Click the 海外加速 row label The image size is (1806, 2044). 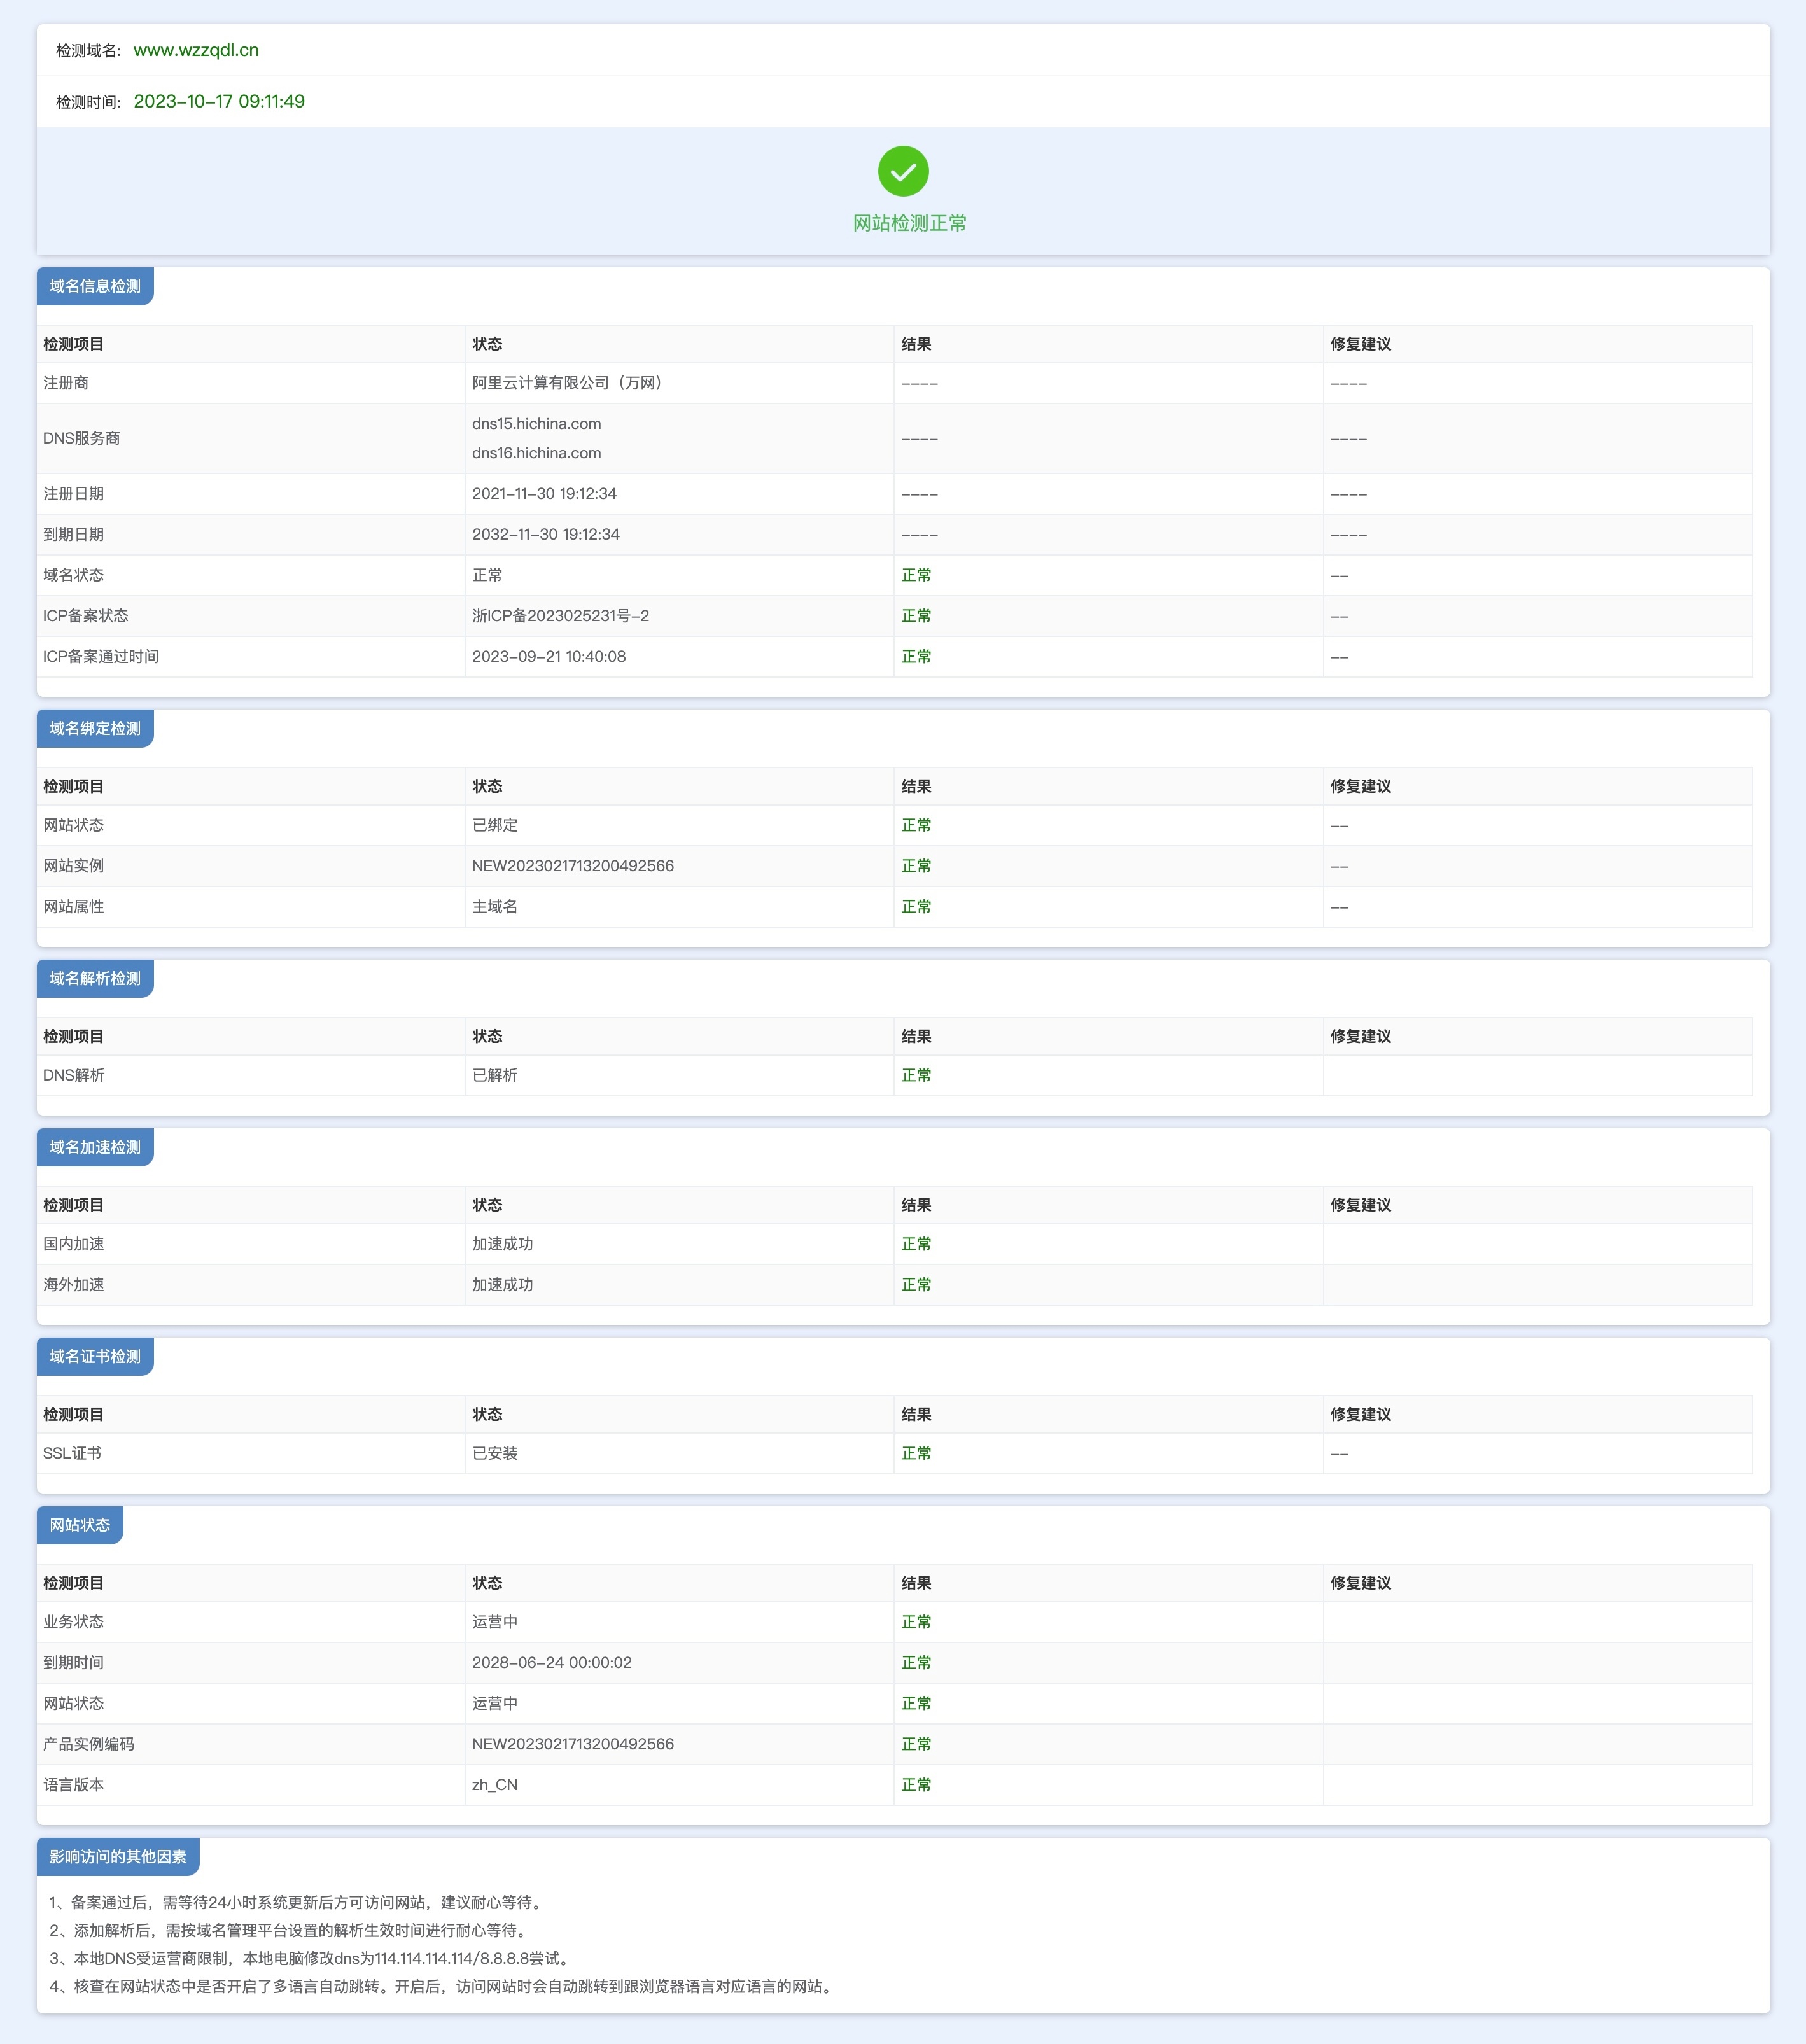74,1285
